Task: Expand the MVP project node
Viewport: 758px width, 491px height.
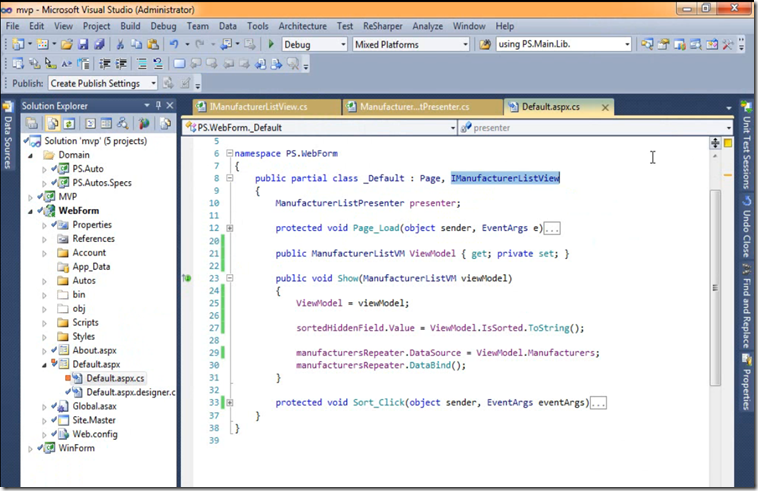Action: (30, 197)
